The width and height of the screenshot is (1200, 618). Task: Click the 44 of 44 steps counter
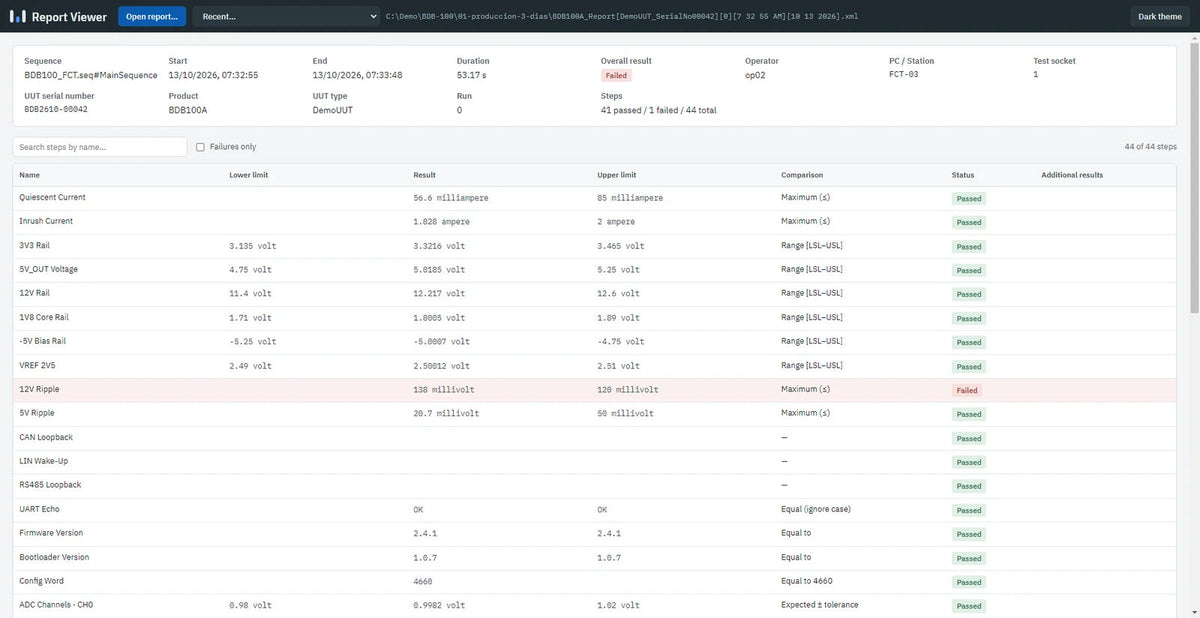pyautogui.click(x=1150, y=147)
